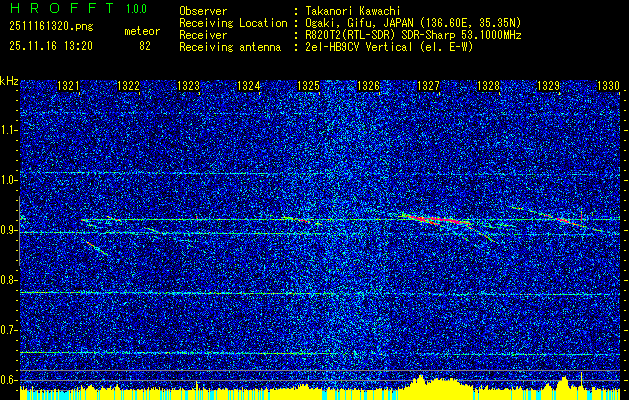Click the 1327 time marker
Viewport: 629px width, 400px height.
coord(428,85)
